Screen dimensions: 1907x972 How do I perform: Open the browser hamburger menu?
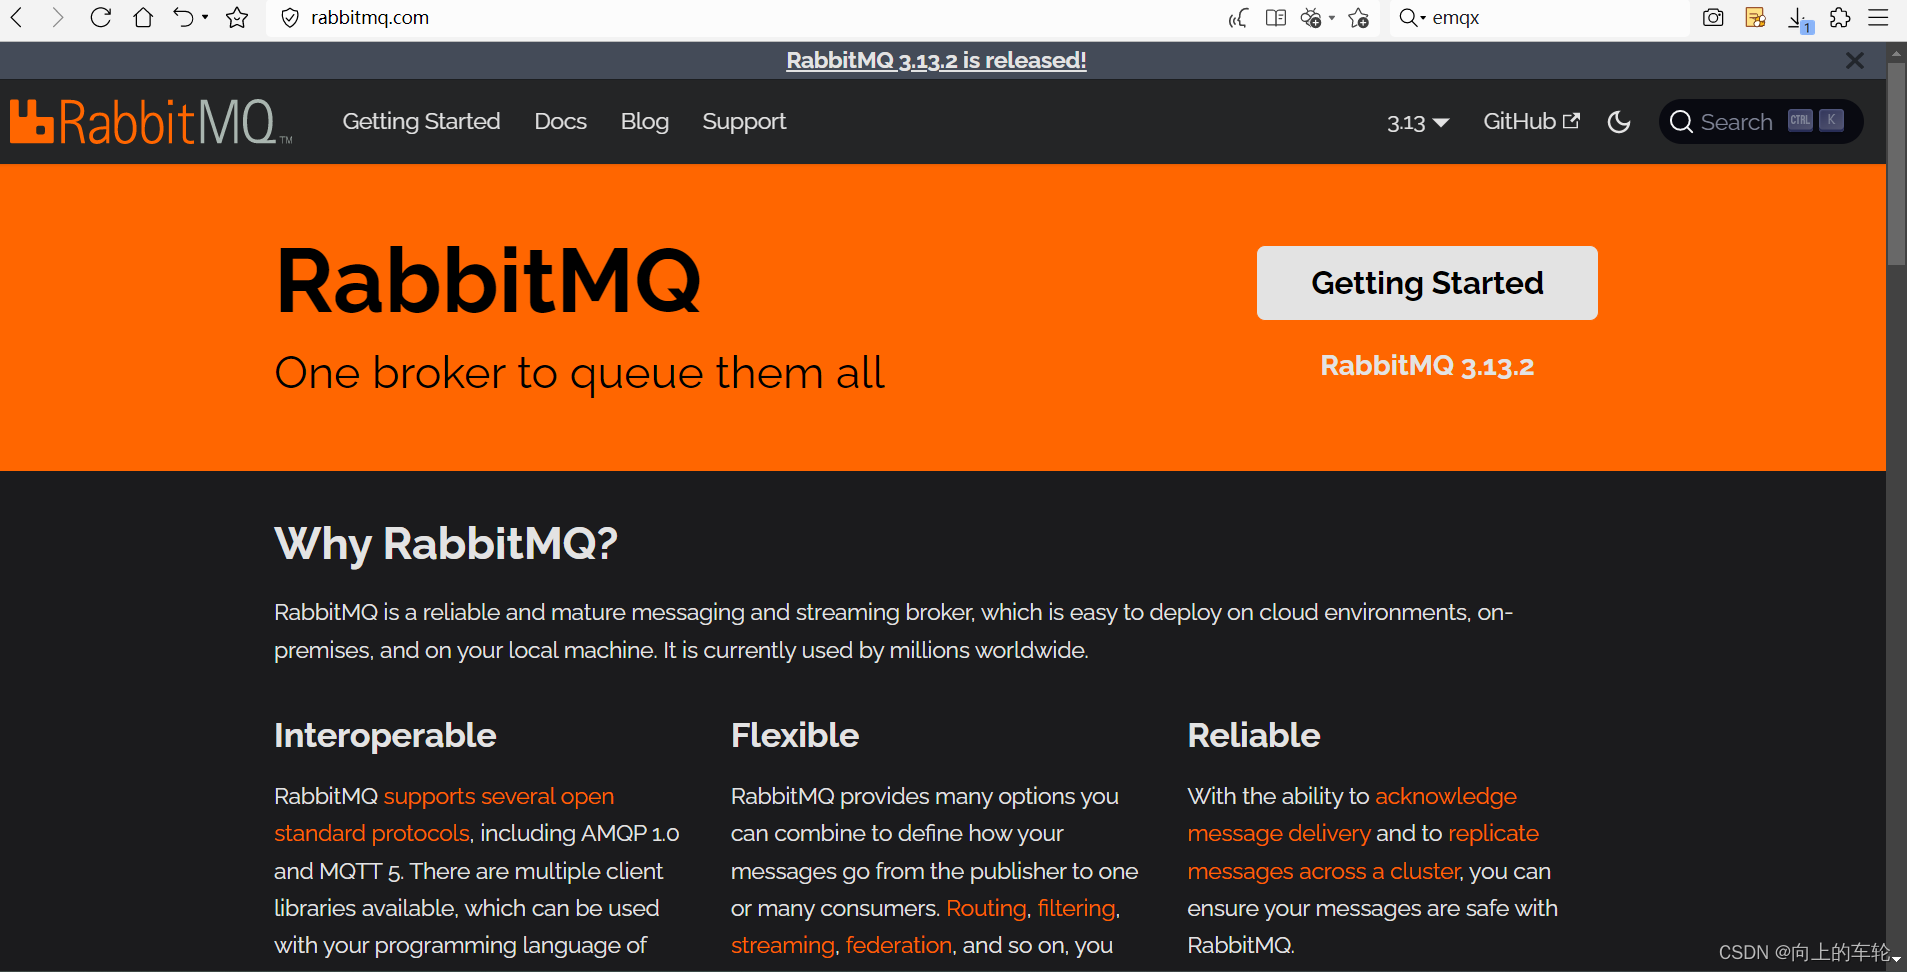tap(1878, 18)
